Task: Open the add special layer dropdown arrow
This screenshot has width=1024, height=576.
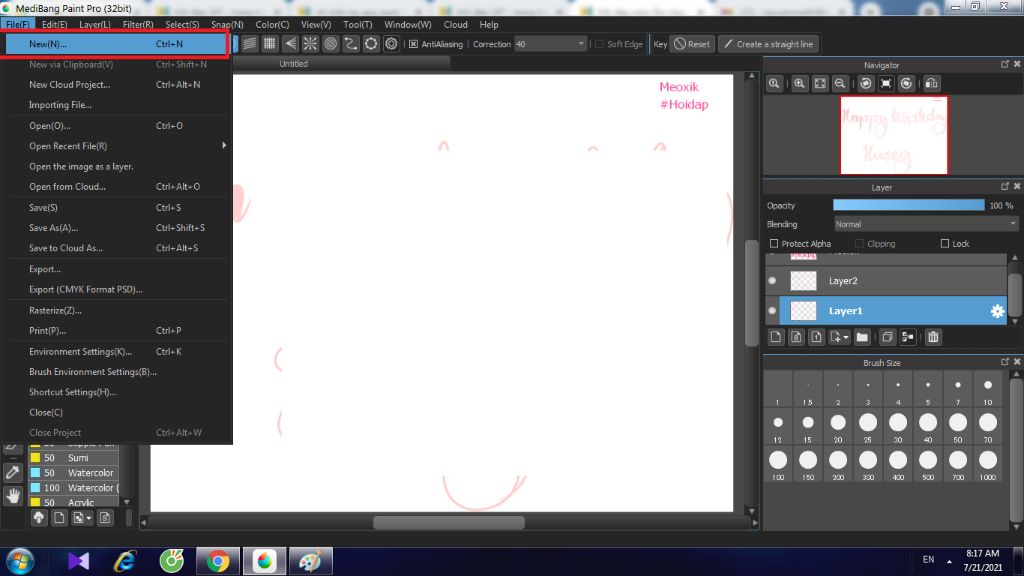Action: 846,337
